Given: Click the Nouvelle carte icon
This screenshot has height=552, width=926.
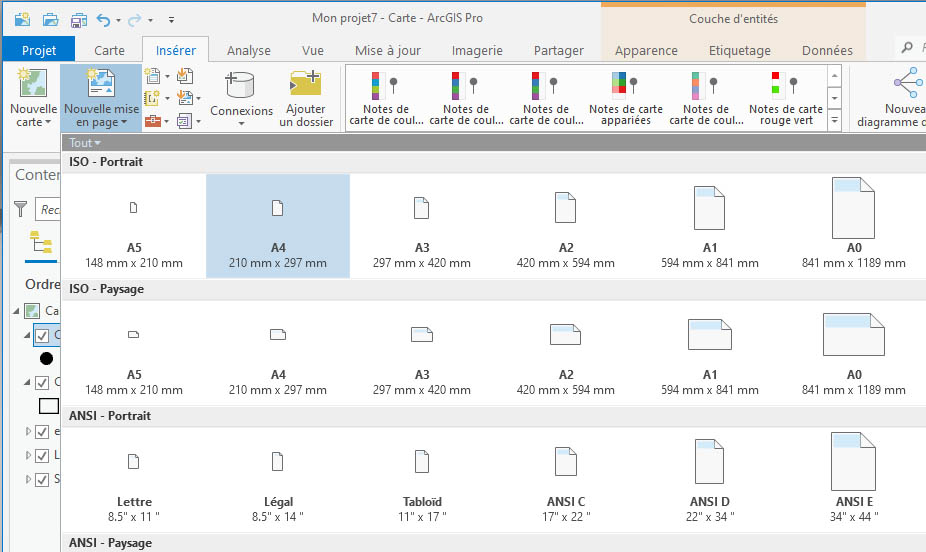Looking at the screenshot, I should (33, 85).
